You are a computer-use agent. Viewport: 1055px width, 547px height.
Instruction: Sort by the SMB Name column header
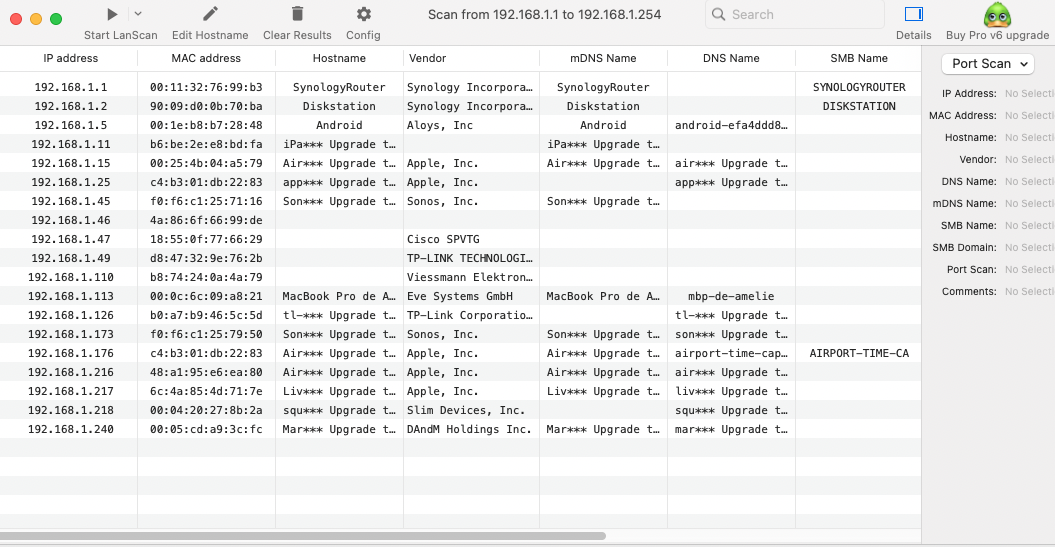click(859, 59)
